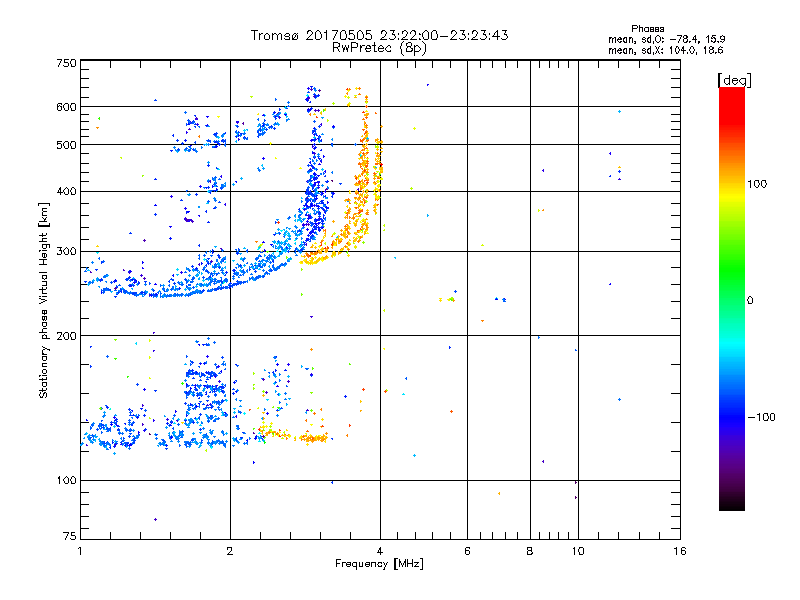Click the colorbar label '100'

click(757, 184)
